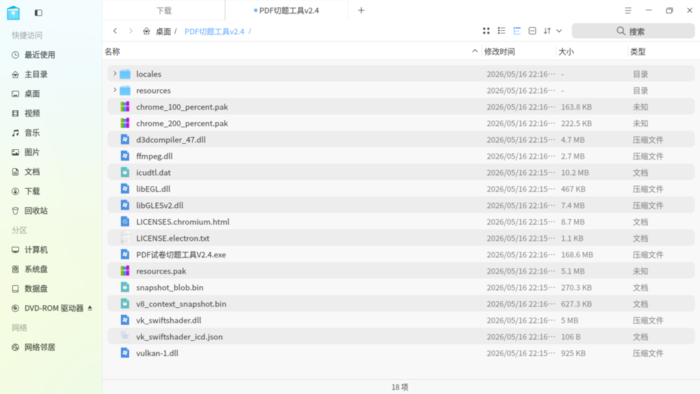Select snapshot_blob.bin file
The width and height of the screenshot is (700, 394).
401,287
